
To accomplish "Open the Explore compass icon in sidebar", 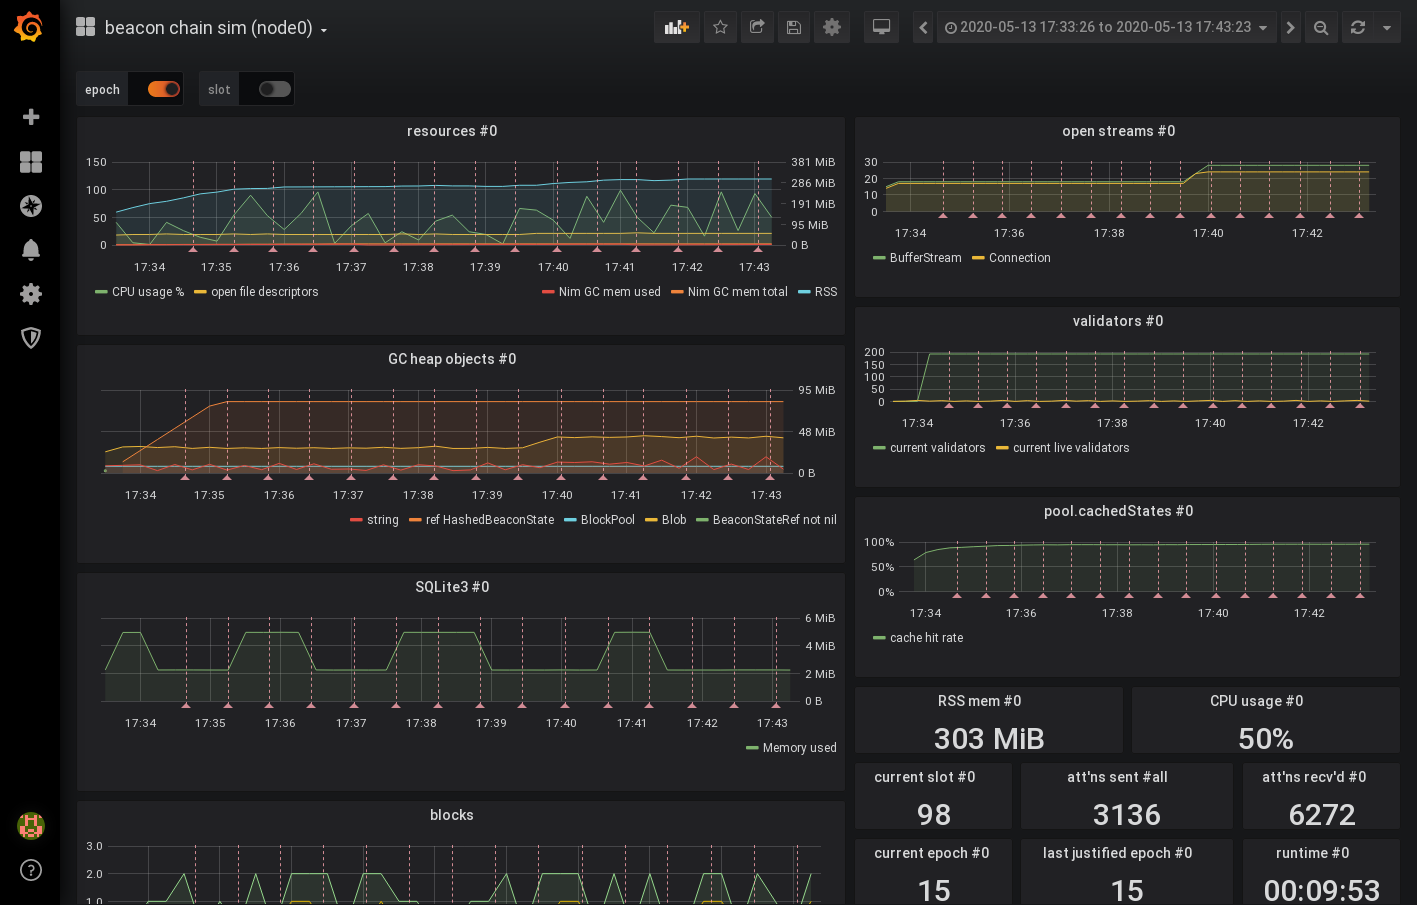I will (x=31, y=206).
